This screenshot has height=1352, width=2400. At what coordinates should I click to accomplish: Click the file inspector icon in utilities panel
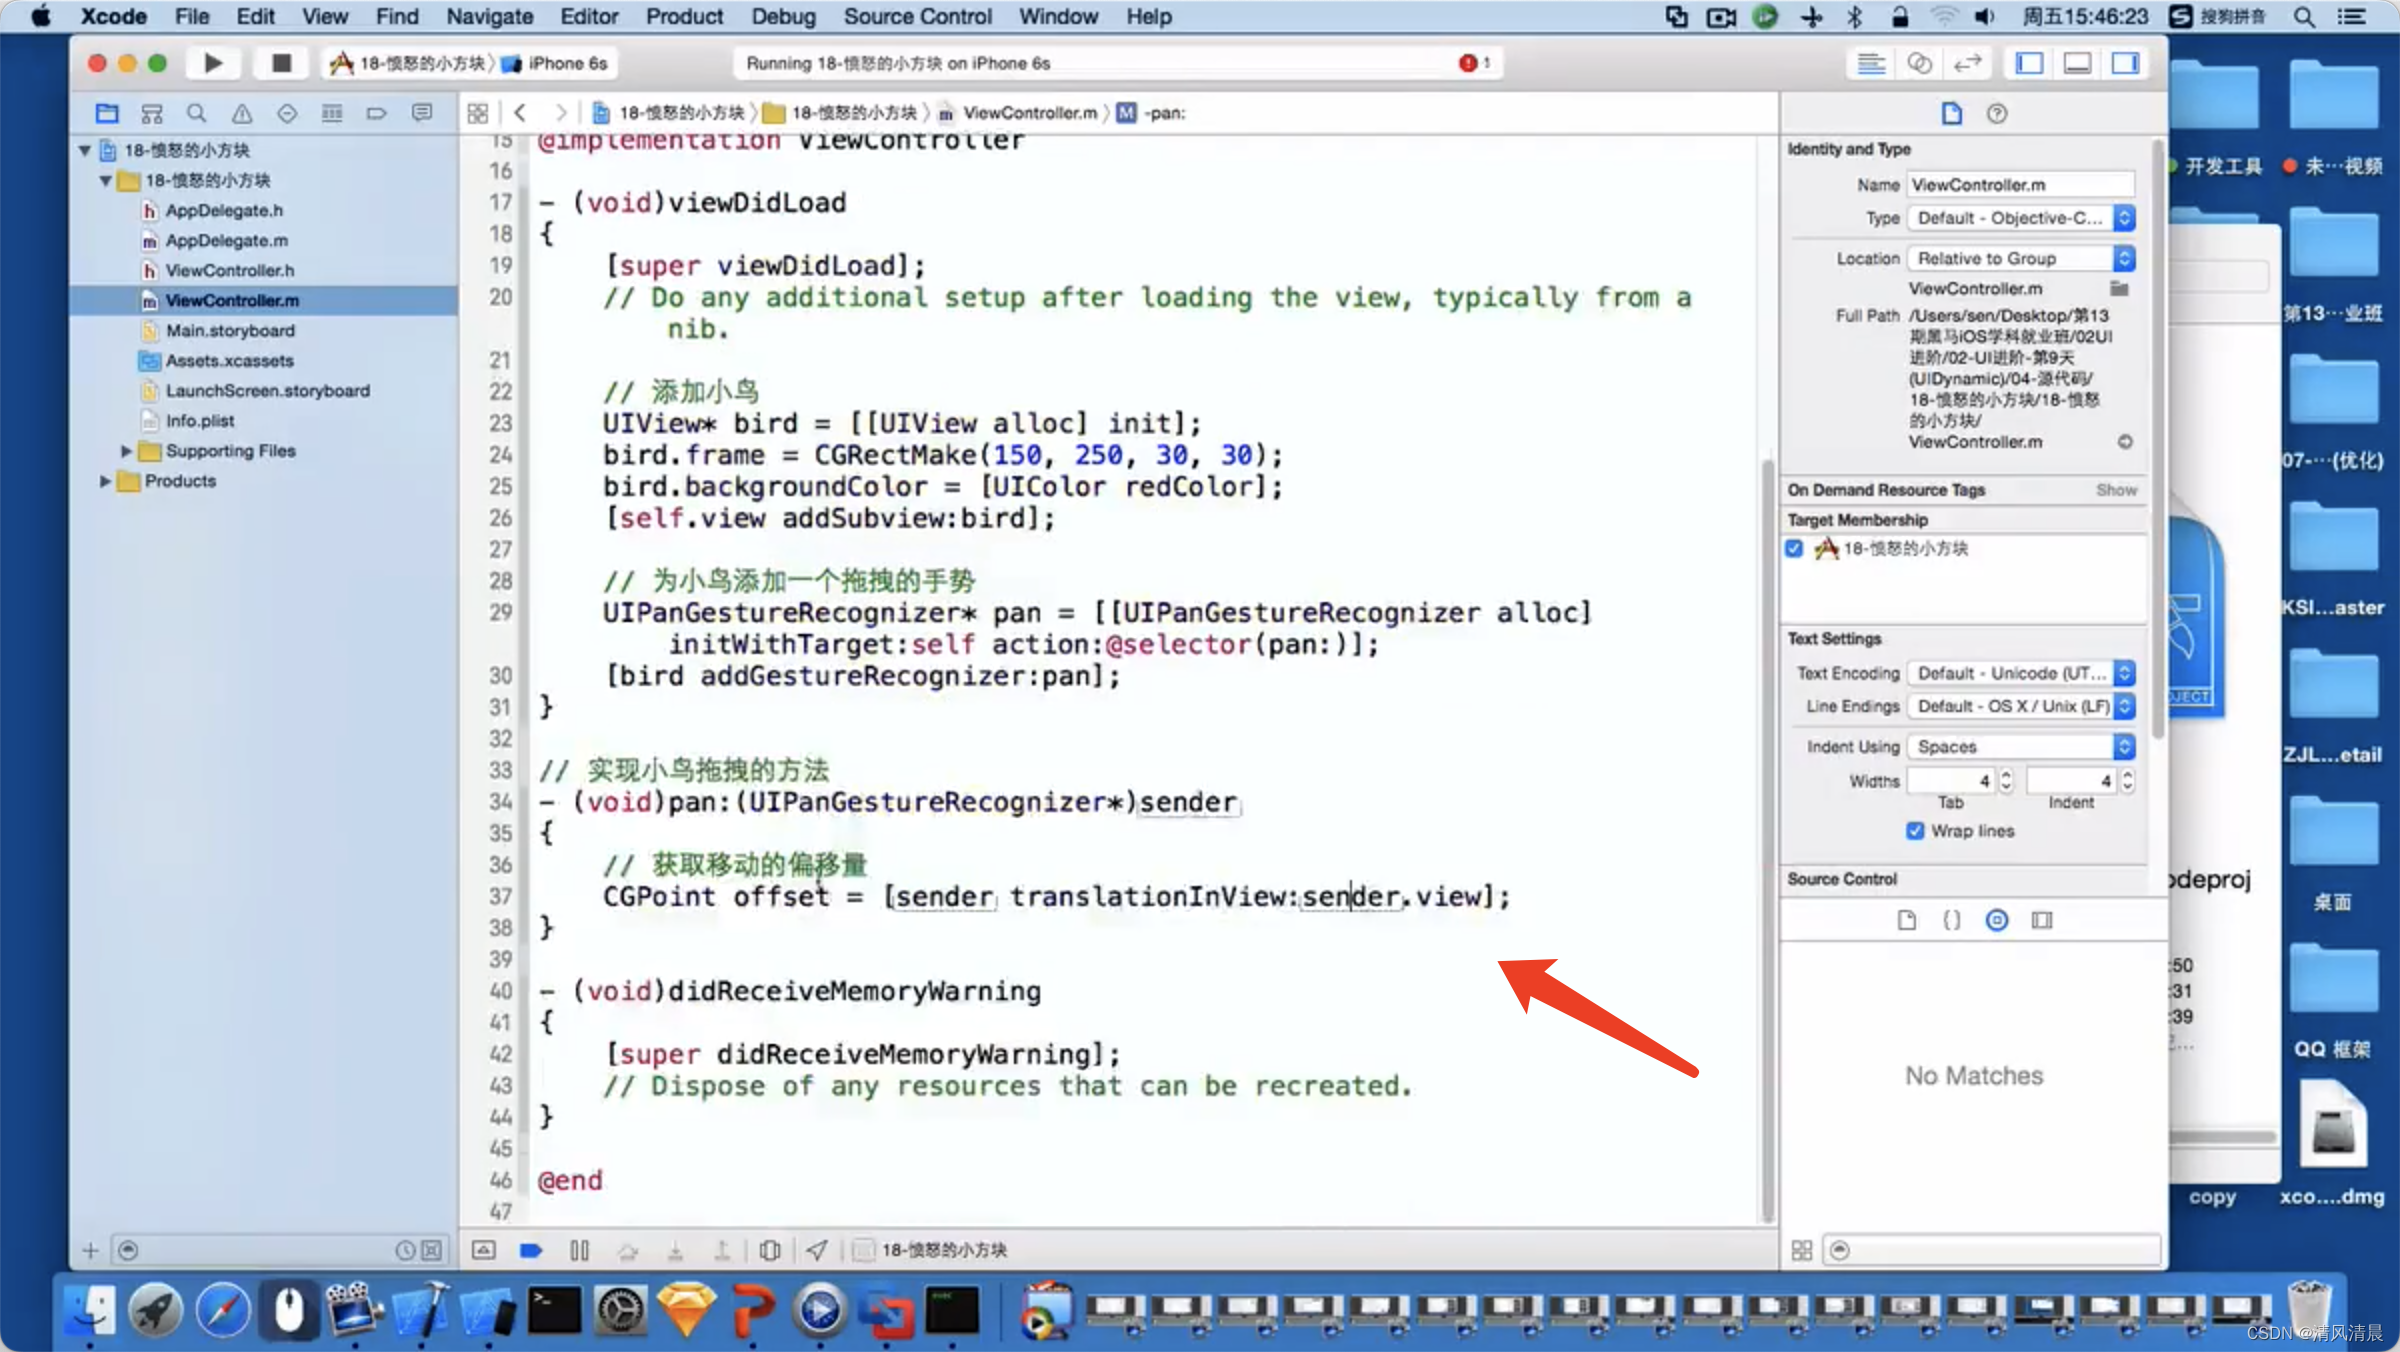[1950, 112]
